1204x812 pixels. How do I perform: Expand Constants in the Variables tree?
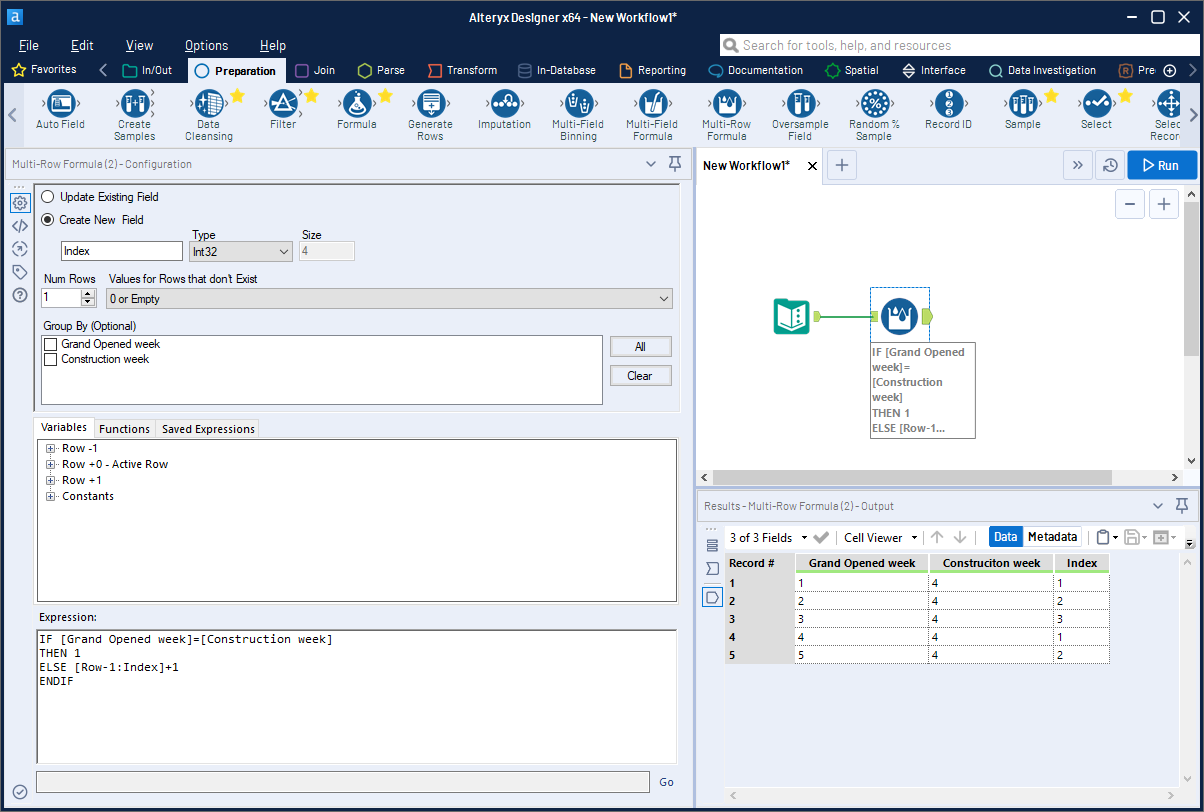(x=50, y=495)
